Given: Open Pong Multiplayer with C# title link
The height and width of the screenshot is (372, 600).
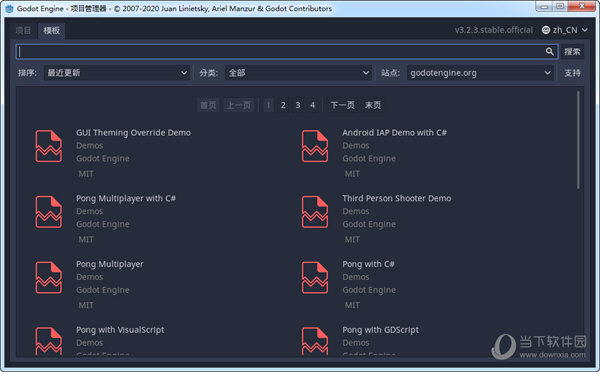Looking at the screenshot, I should [126, 199].
